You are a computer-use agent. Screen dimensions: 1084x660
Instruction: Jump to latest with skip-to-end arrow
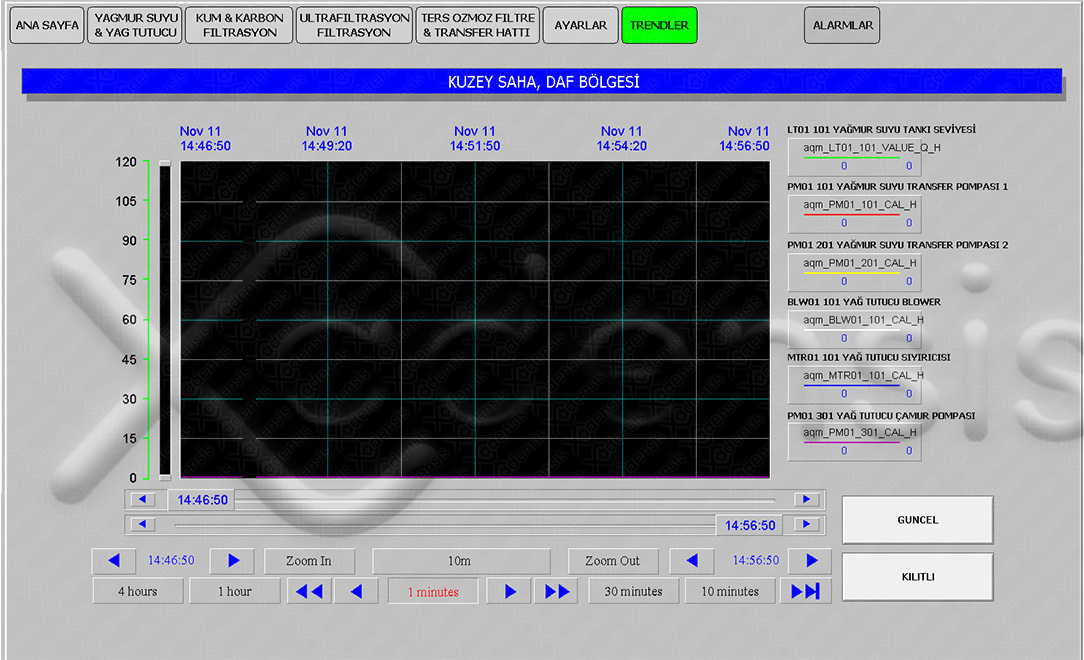point(805,591)
